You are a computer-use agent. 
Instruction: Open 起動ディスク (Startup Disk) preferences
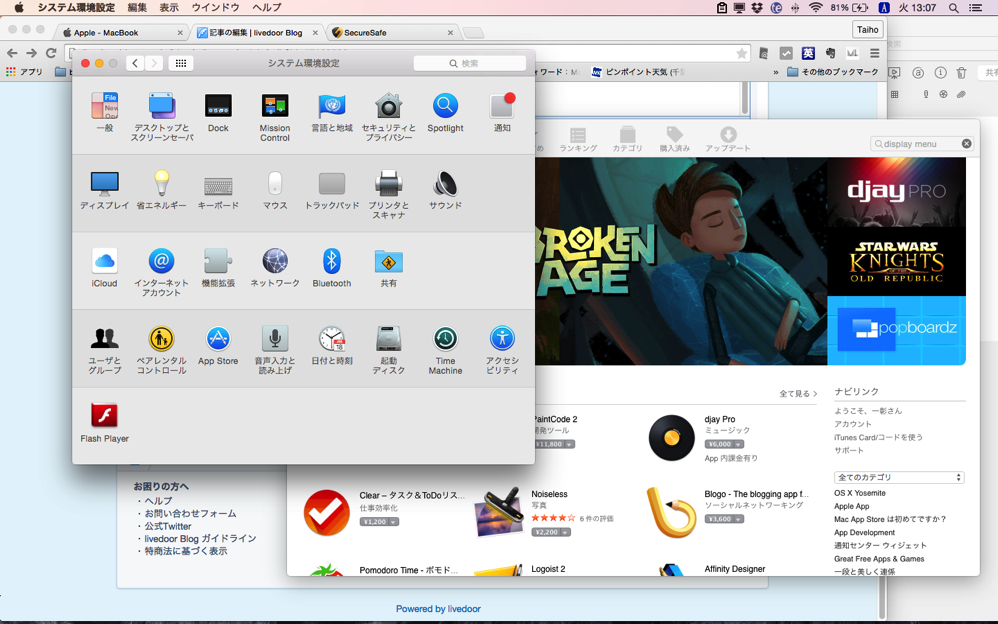[388, 350]
